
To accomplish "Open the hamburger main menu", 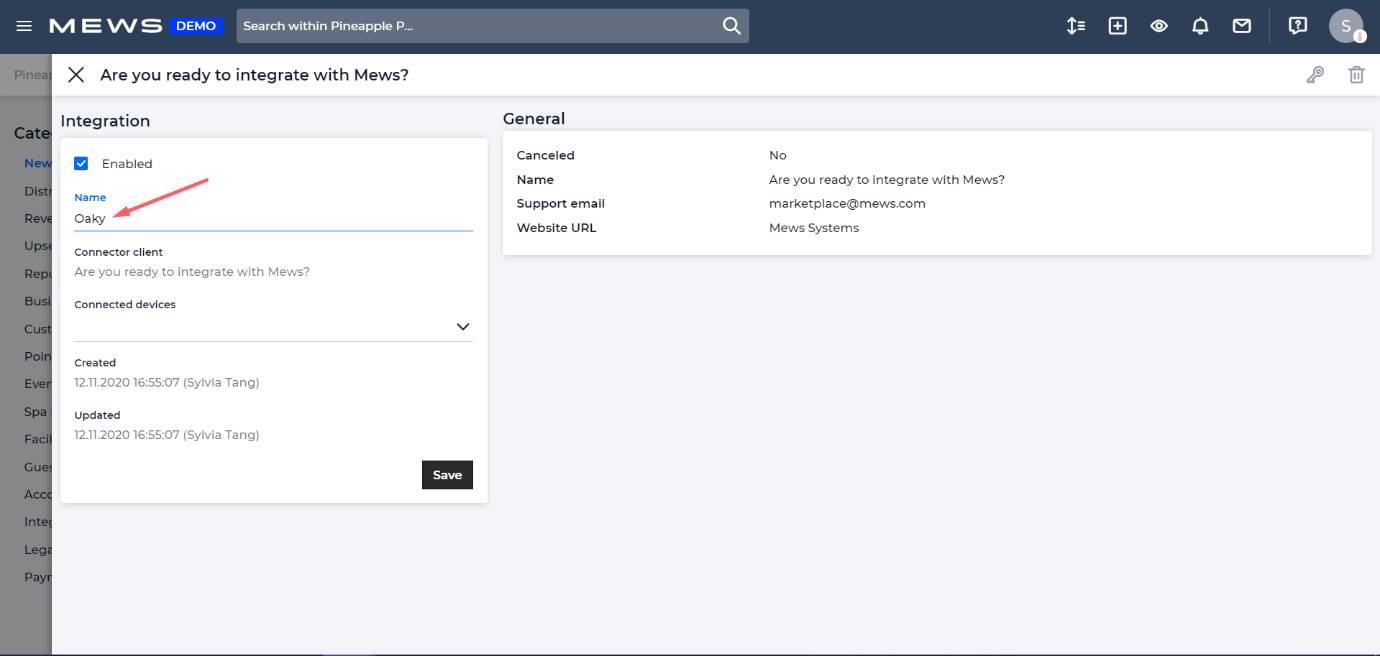I will click(x=24, y=26).
